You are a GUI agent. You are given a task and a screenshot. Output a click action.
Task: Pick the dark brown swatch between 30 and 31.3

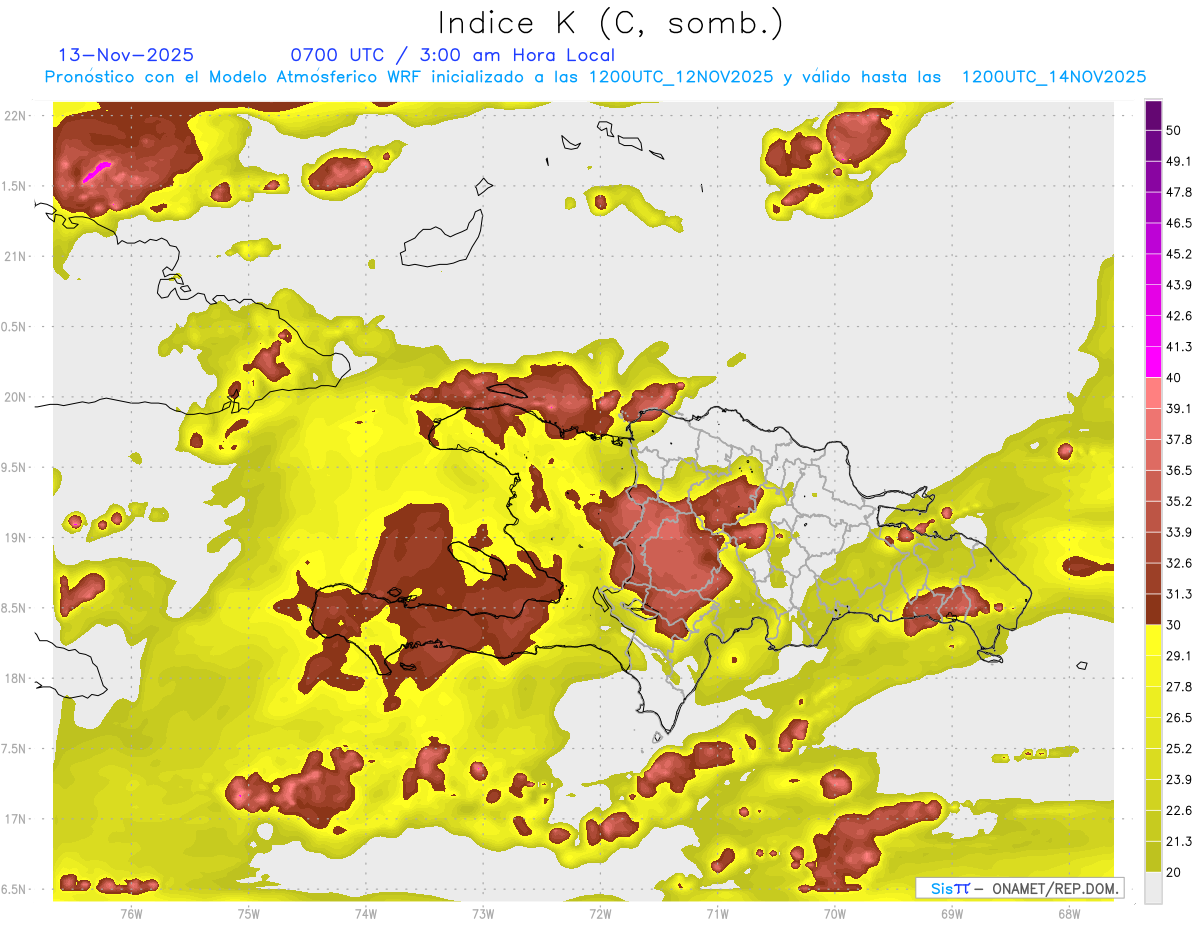click(1153, 609)
